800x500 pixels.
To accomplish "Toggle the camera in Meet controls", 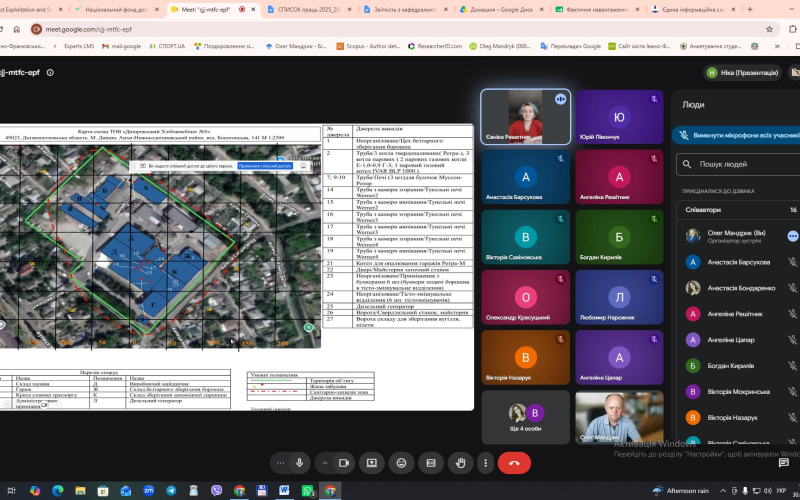I will tap(344, 463).
